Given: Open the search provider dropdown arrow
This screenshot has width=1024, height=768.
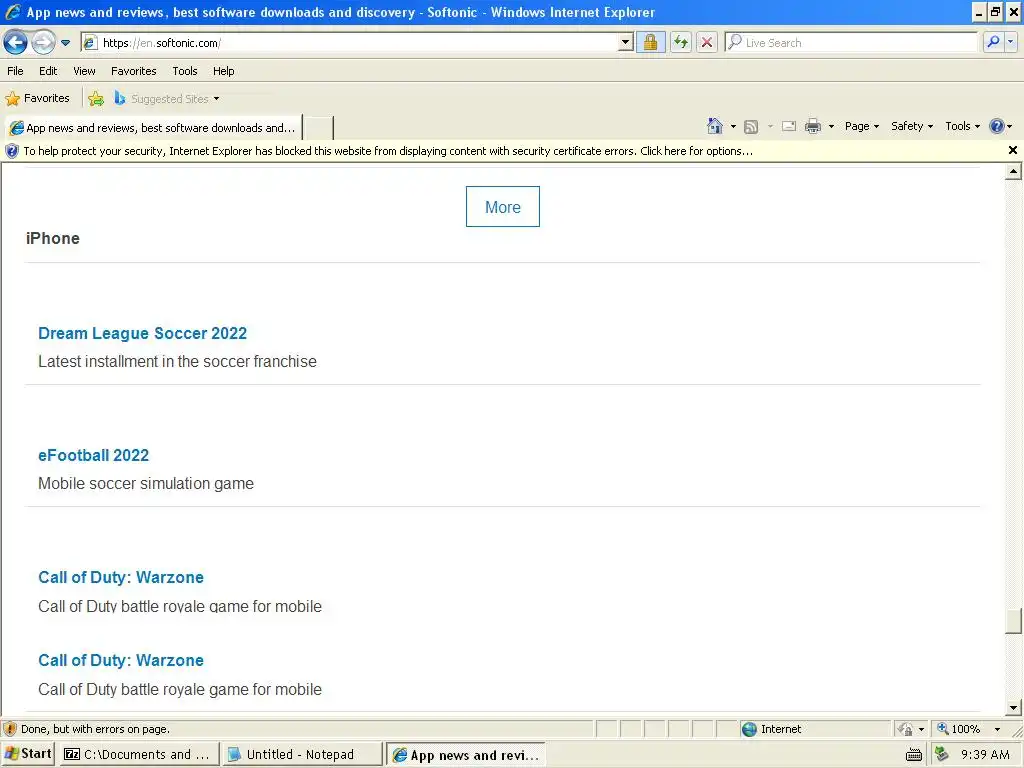Looking at the screenshot, I should click(x=1011, y=43).
